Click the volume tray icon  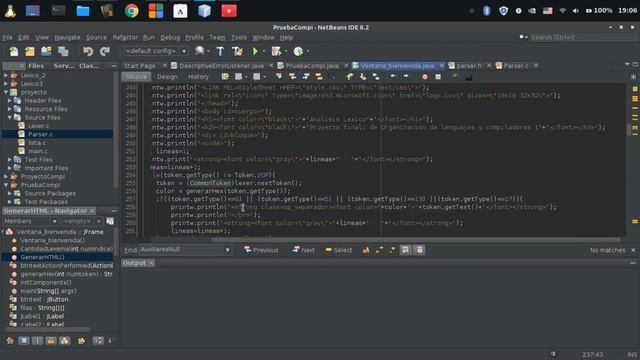(576, 11)
